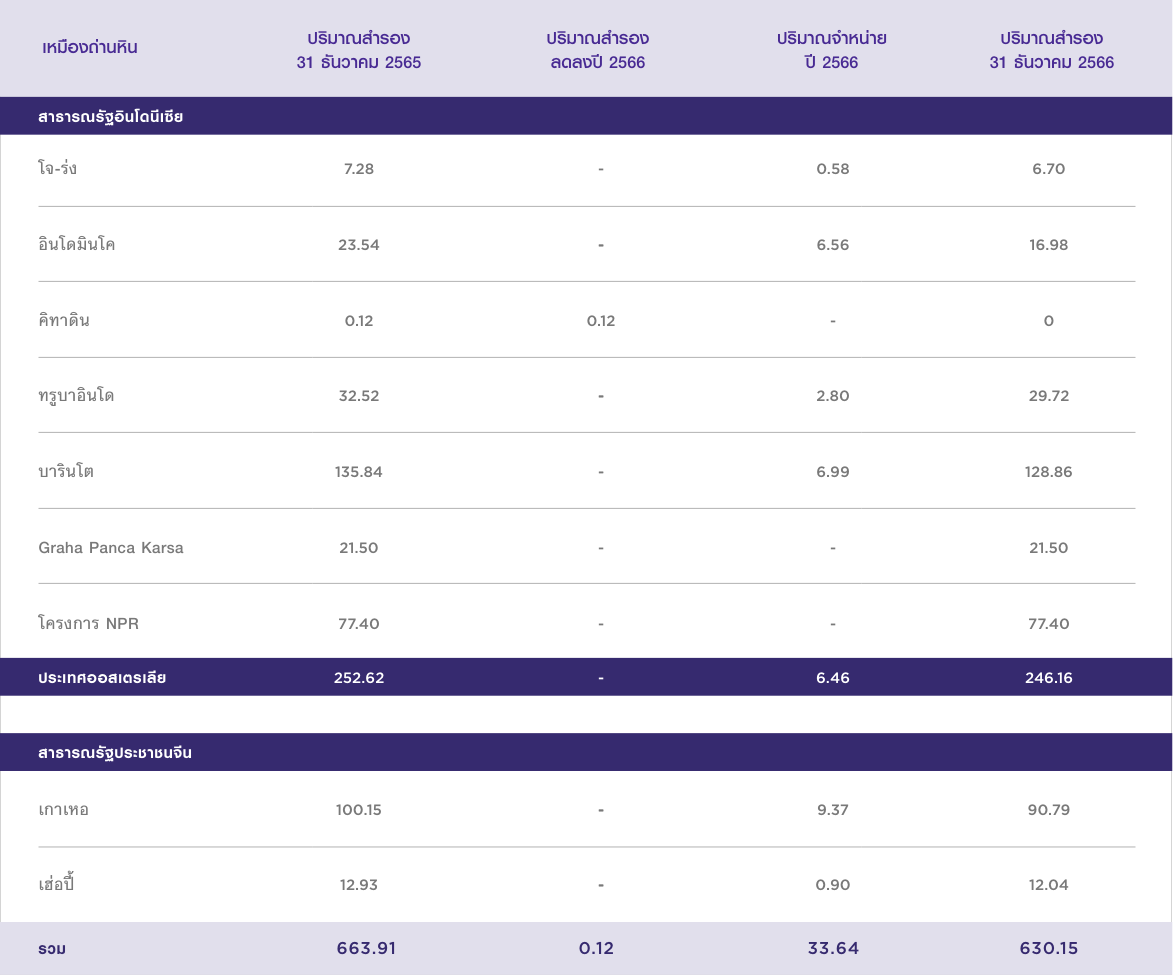Select the row label 'อินโดมินโค'
Screen dimensions: 1173x975
(77, 245)
